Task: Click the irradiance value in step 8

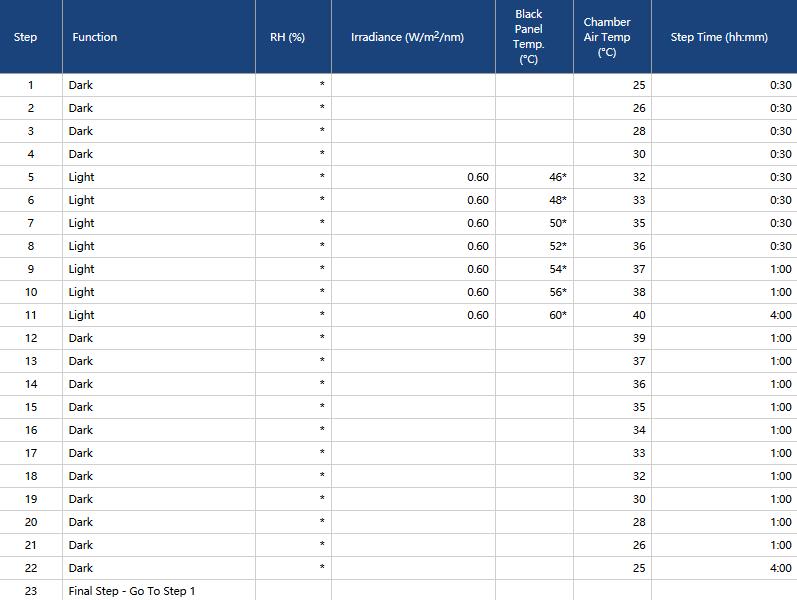Action: tap(478, 246)
